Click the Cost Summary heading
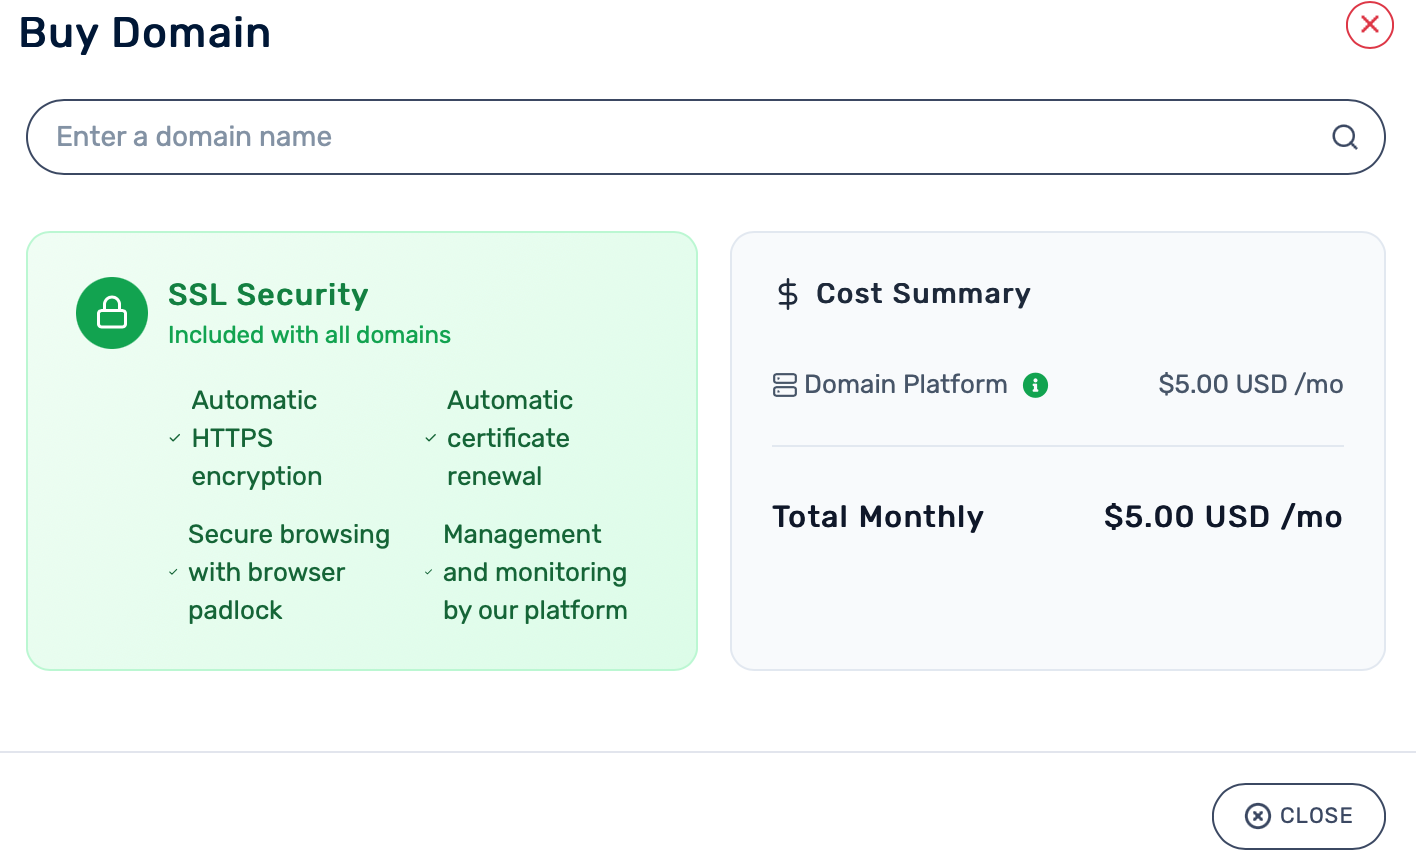The height and width of the screenshot is (856, 1416). click(922, 293)
